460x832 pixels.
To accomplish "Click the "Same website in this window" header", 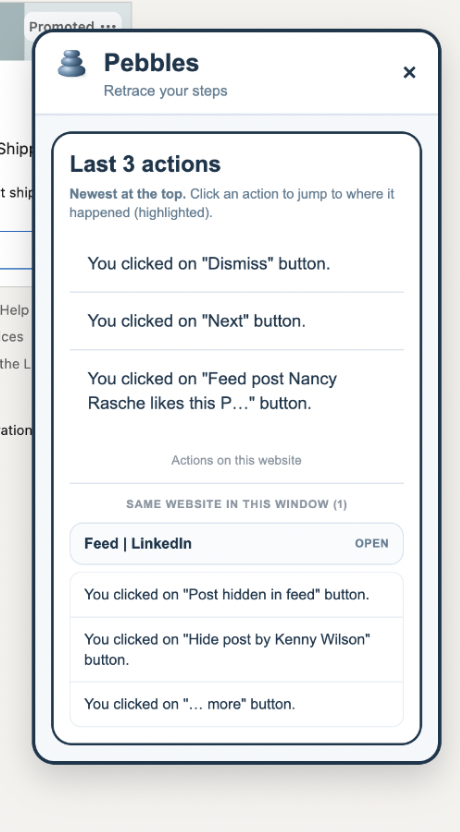I will (237, 504).
